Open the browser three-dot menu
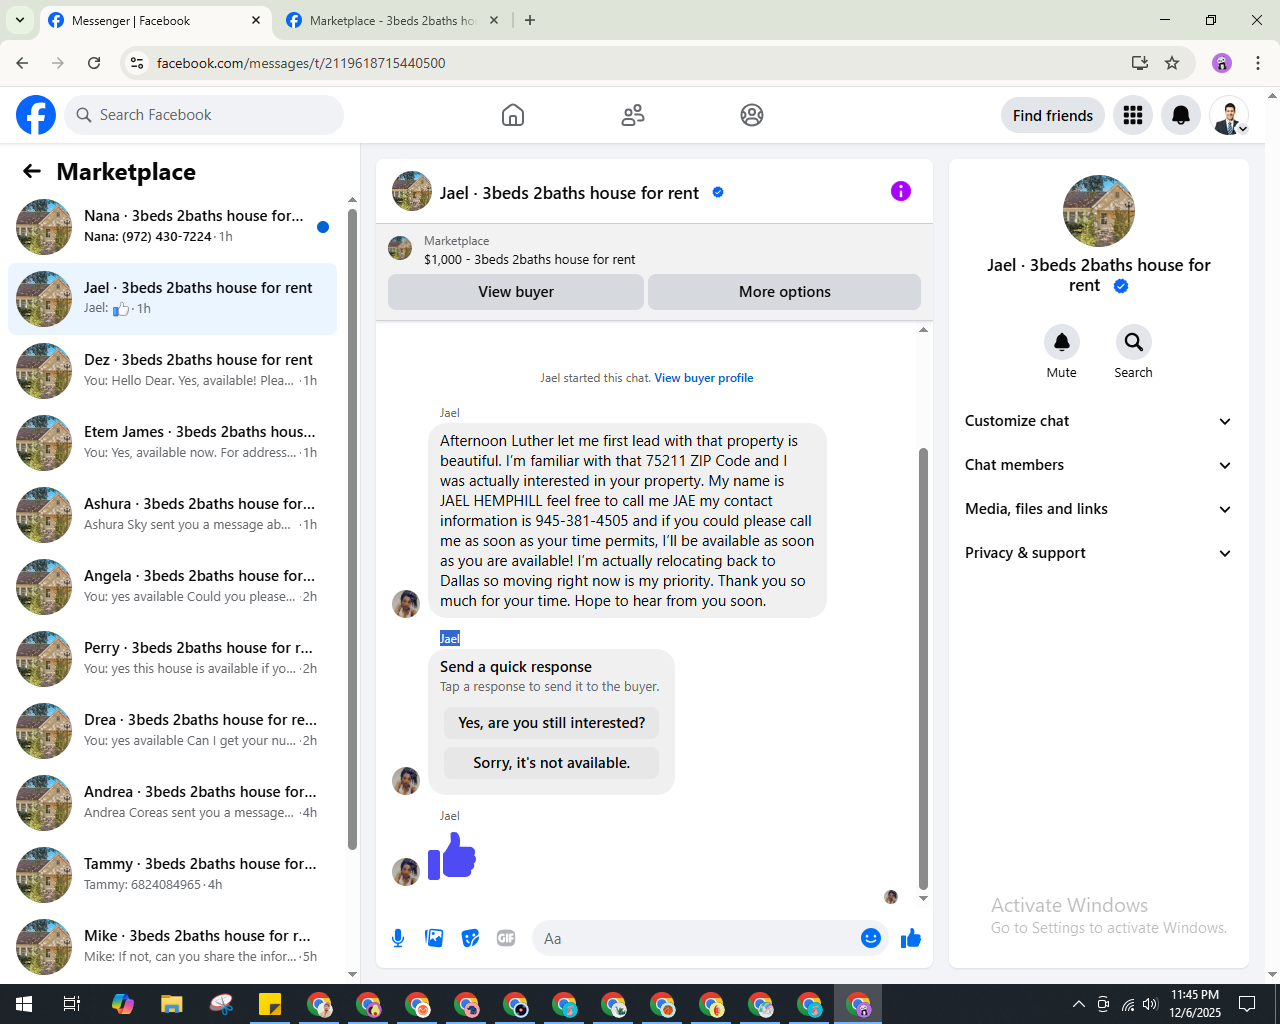Viewport: 1280px width, 1024px height. [1258, 63]
